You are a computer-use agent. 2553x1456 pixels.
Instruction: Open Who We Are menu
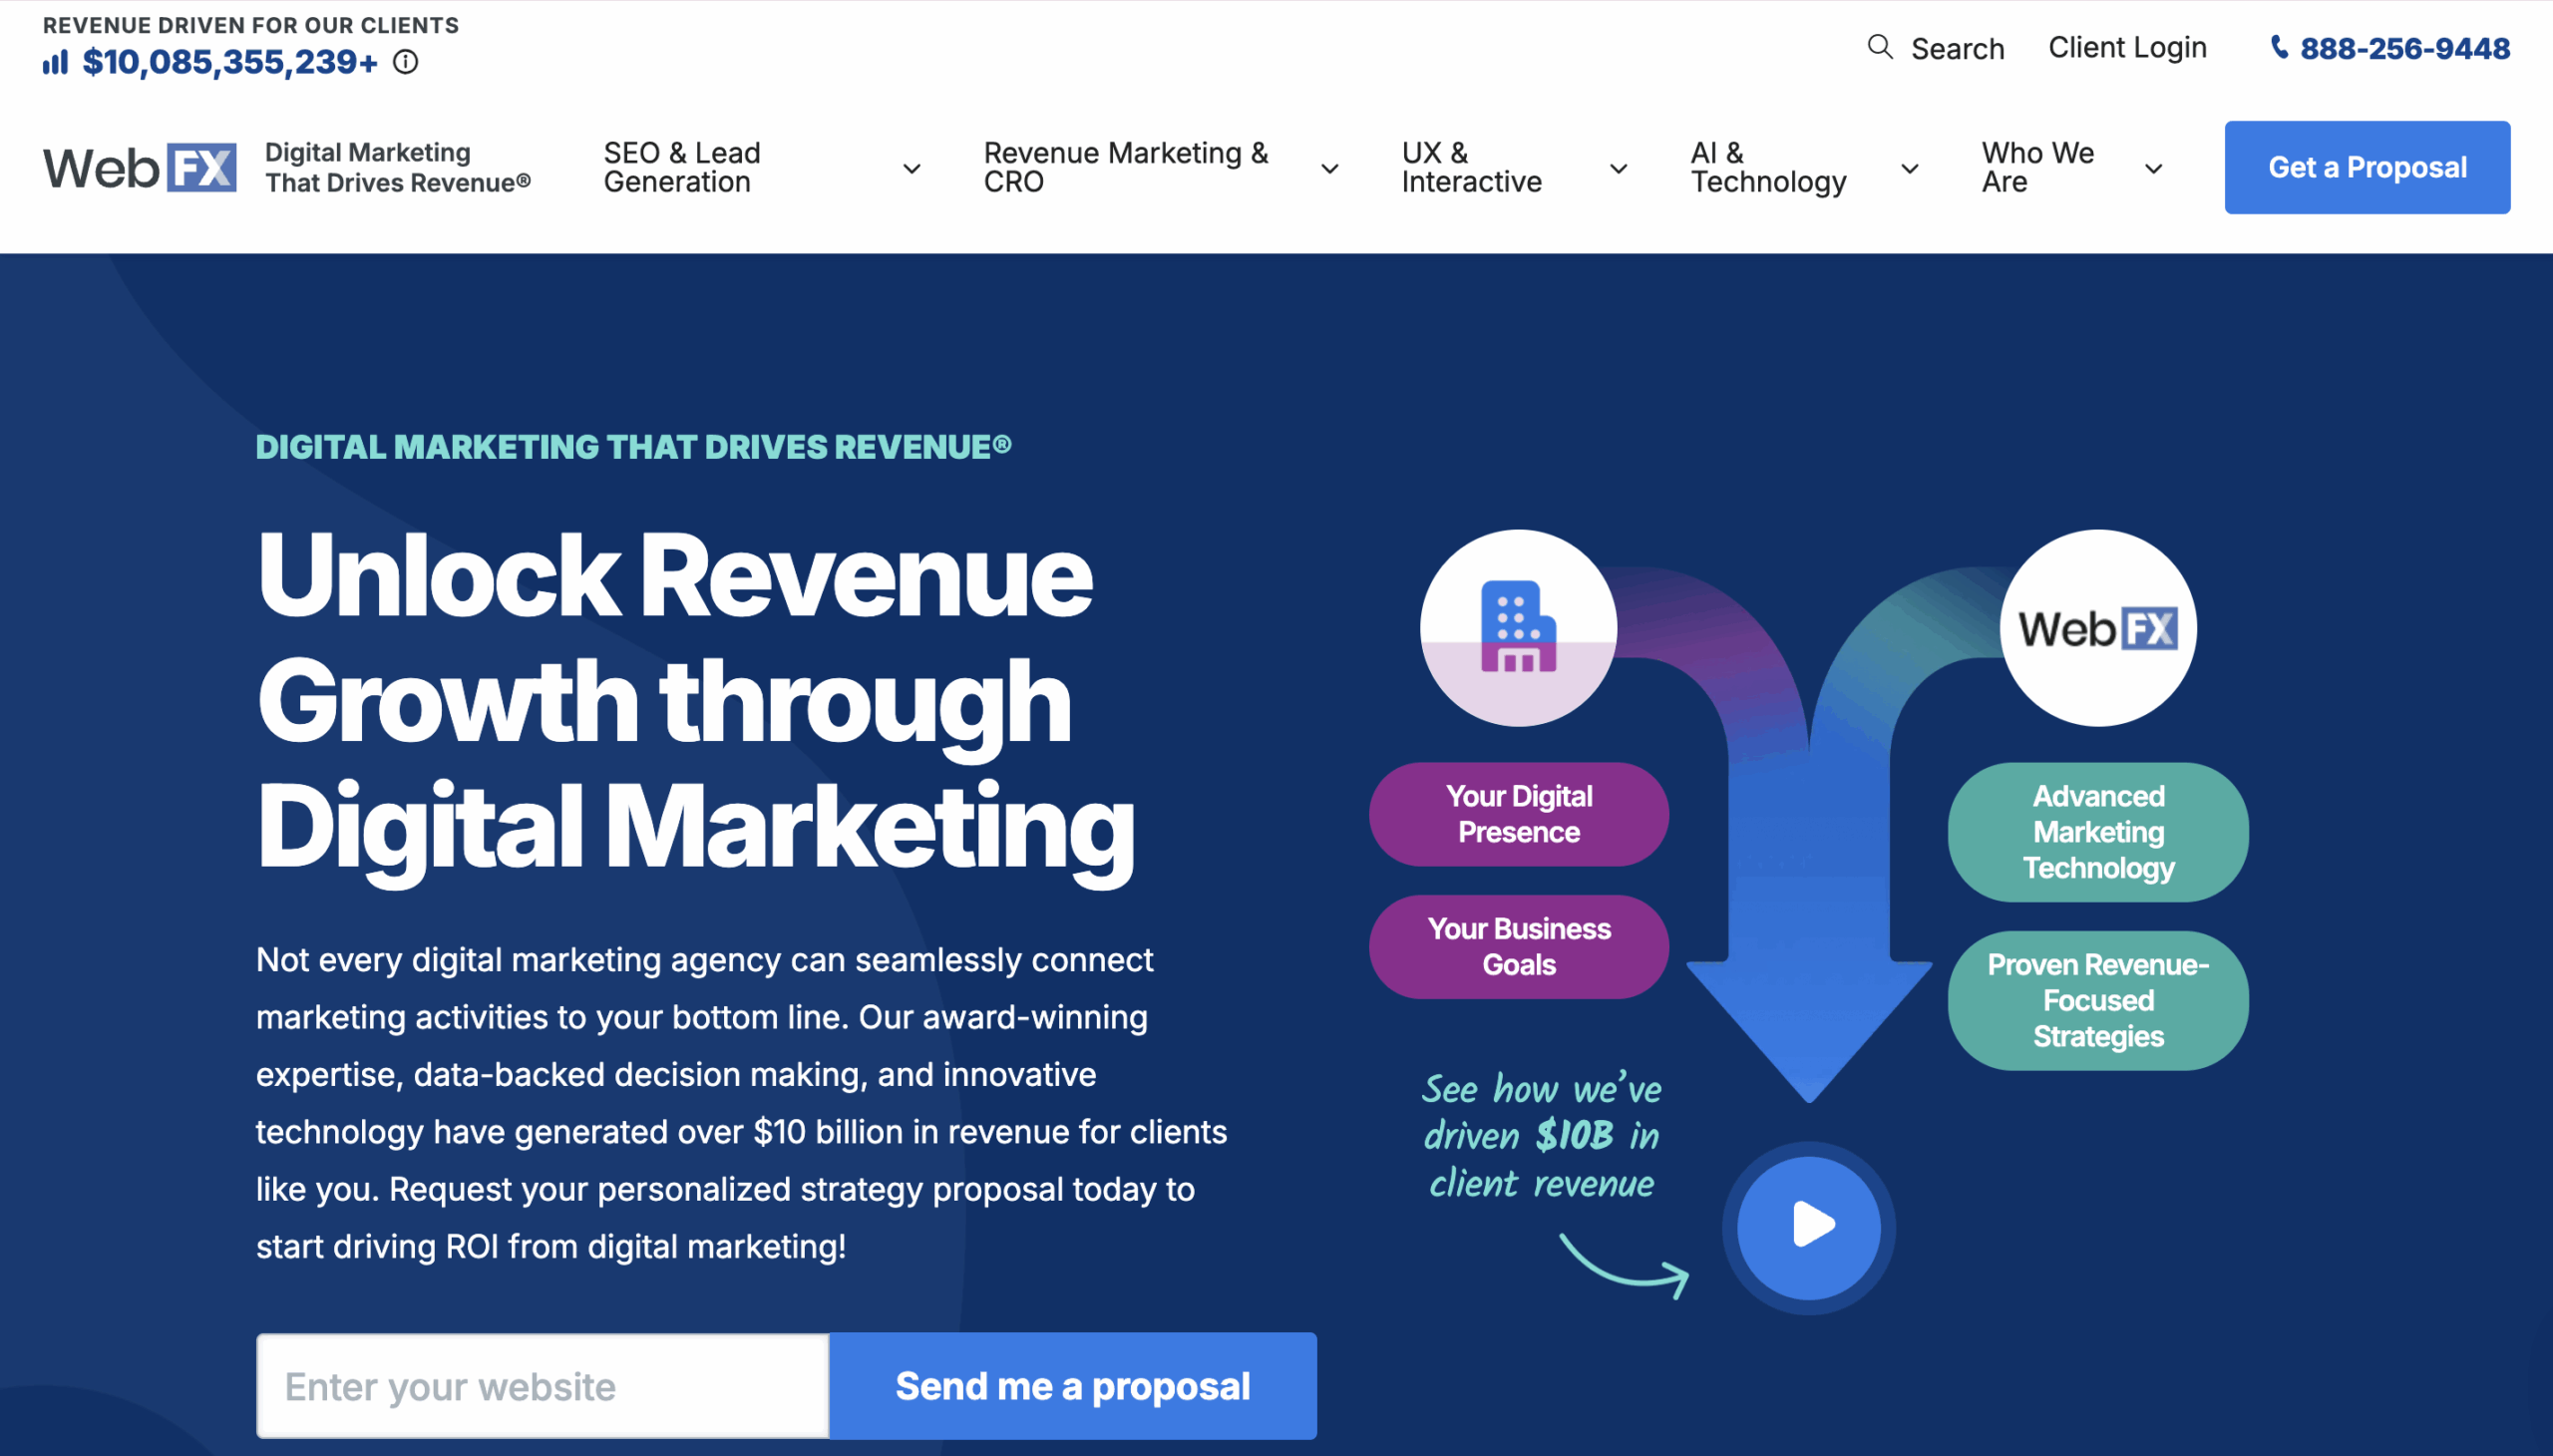[x=2038, y=167]
